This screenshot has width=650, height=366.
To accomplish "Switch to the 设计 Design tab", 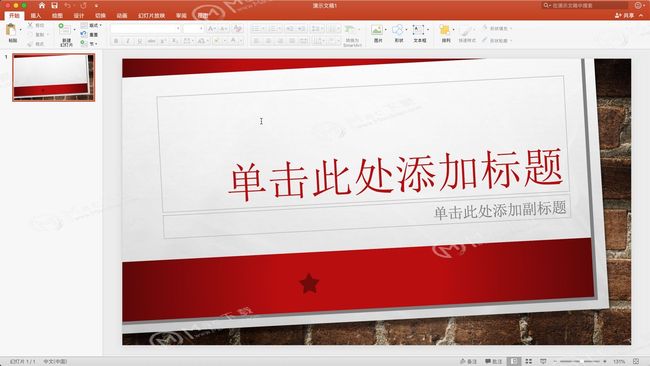I will click(79, 15).
